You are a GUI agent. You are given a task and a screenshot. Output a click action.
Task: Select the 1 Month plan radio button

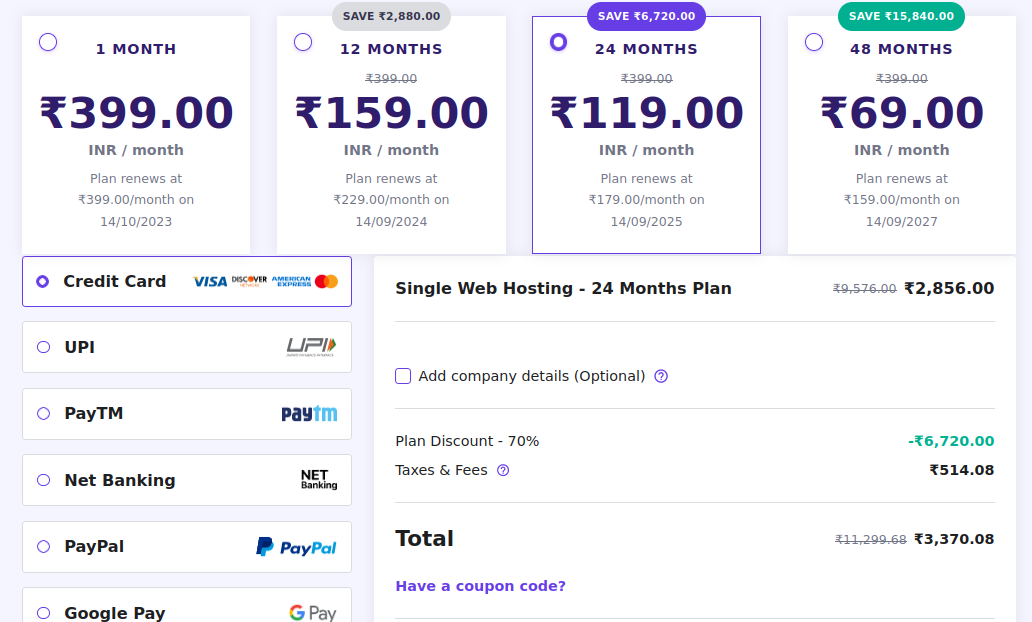(48, 42)
